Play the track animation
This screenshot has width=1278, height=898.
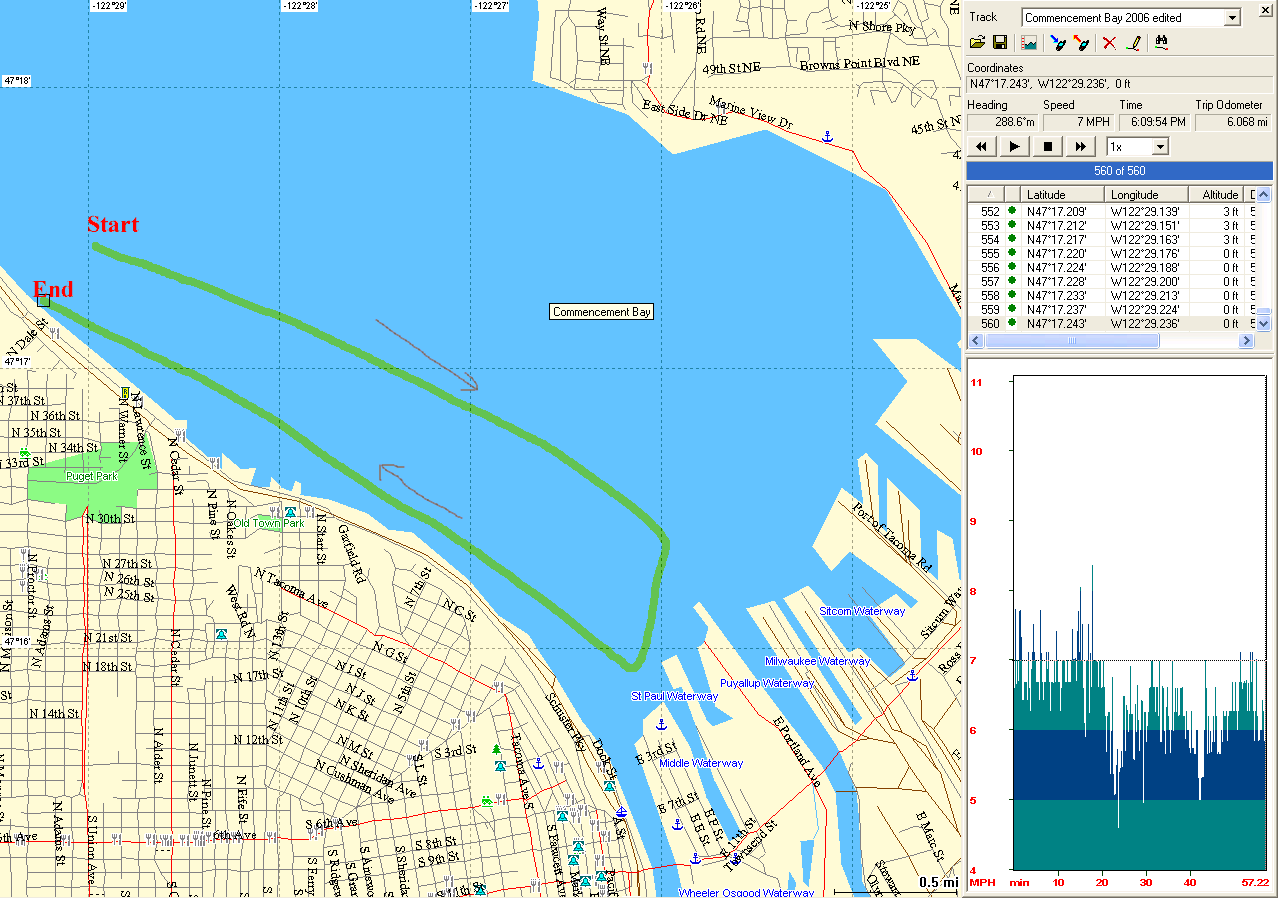tap(1014, 147)
